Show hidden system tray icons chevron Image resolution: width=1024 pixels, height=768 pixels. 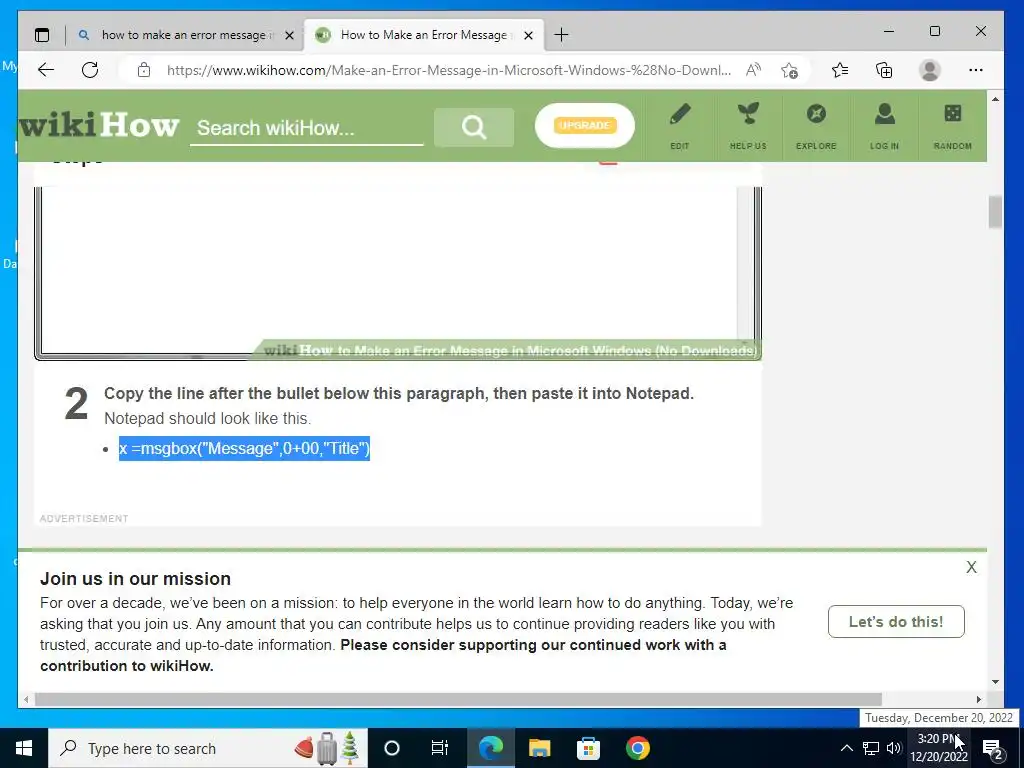tap(846, 748)
